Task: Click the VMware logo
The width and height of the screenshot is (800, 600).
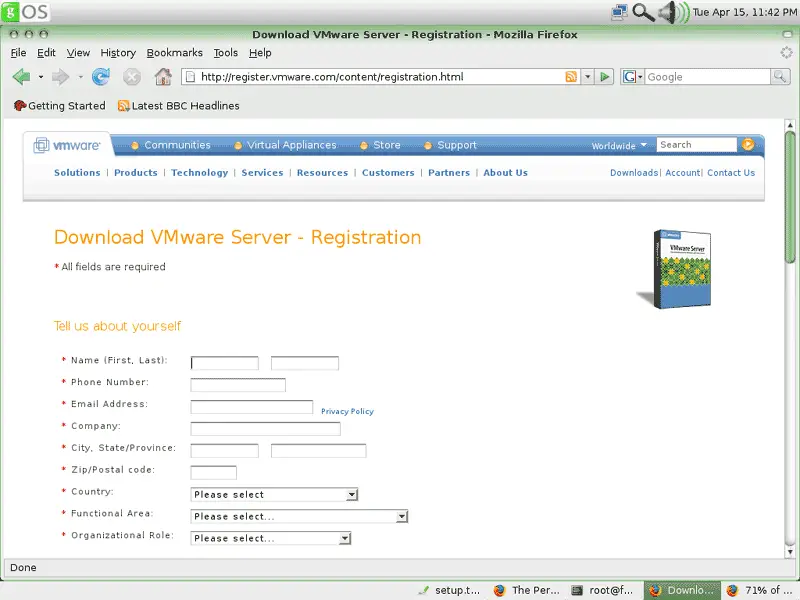Action: [x=67, y=145]
